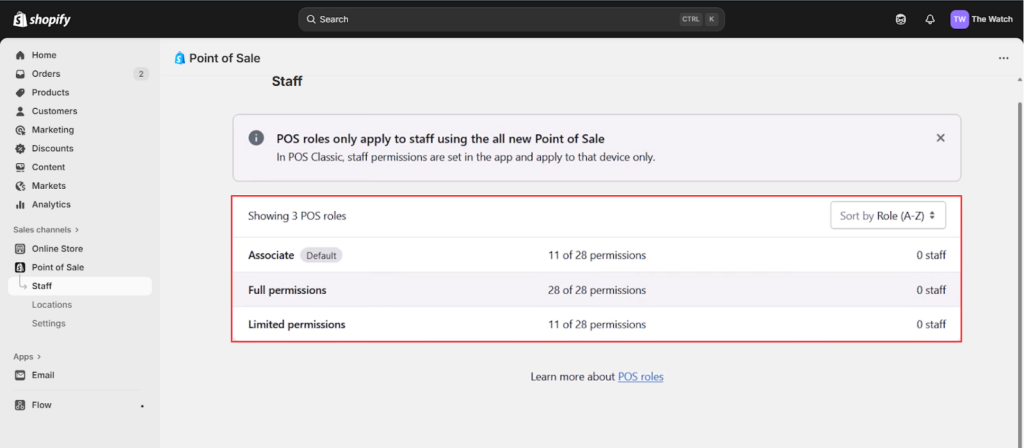Screen dimensions: 1024x448
Task: Click the Sidekick icon beside the bell
Action: click(901, 19)
